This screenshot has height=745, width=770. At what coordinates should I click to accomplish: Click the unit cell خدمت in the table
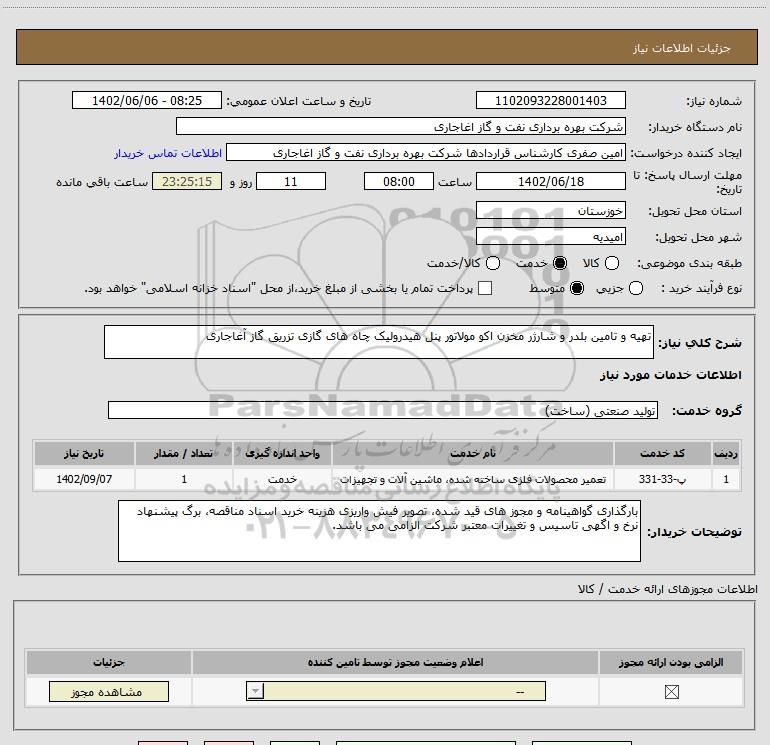tap(282, 479)
